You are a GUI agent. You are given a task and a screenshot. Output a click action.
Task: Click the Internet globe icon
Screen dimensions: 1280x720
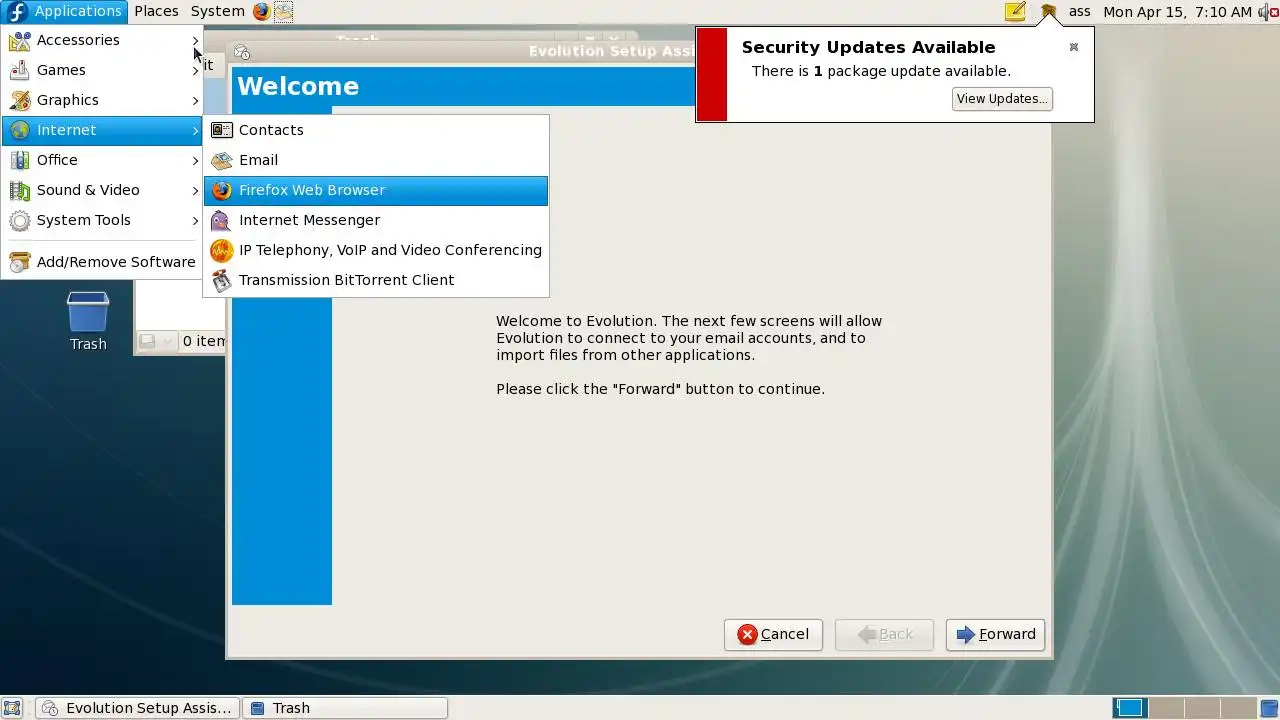tap(20, 130)
